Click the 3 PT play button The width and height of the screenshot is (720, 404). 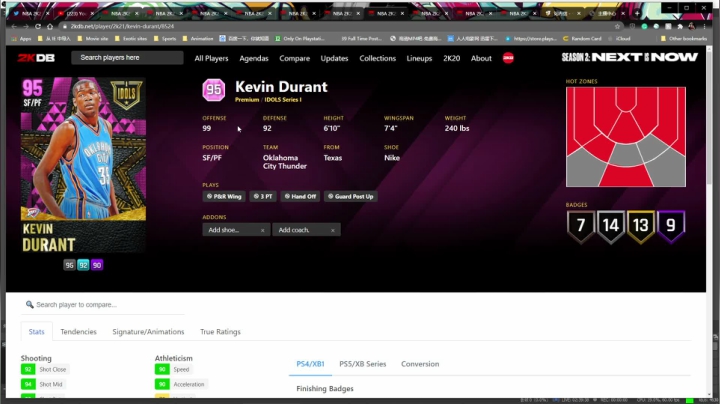coord(263,196)
